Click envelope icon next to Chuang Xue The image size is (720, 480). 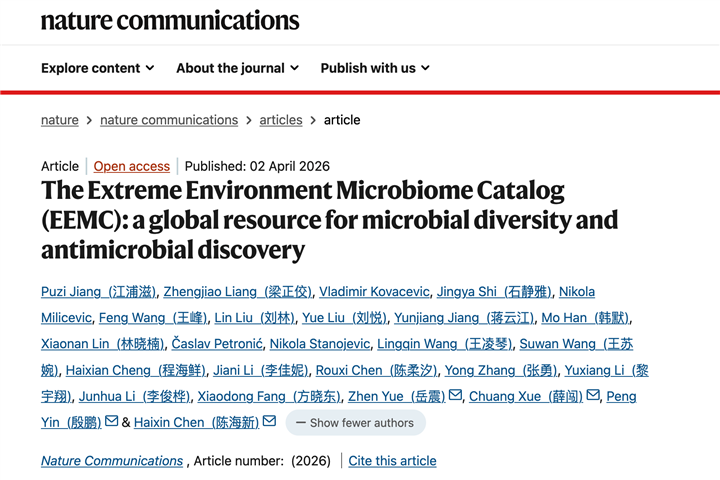click(593, 396)
